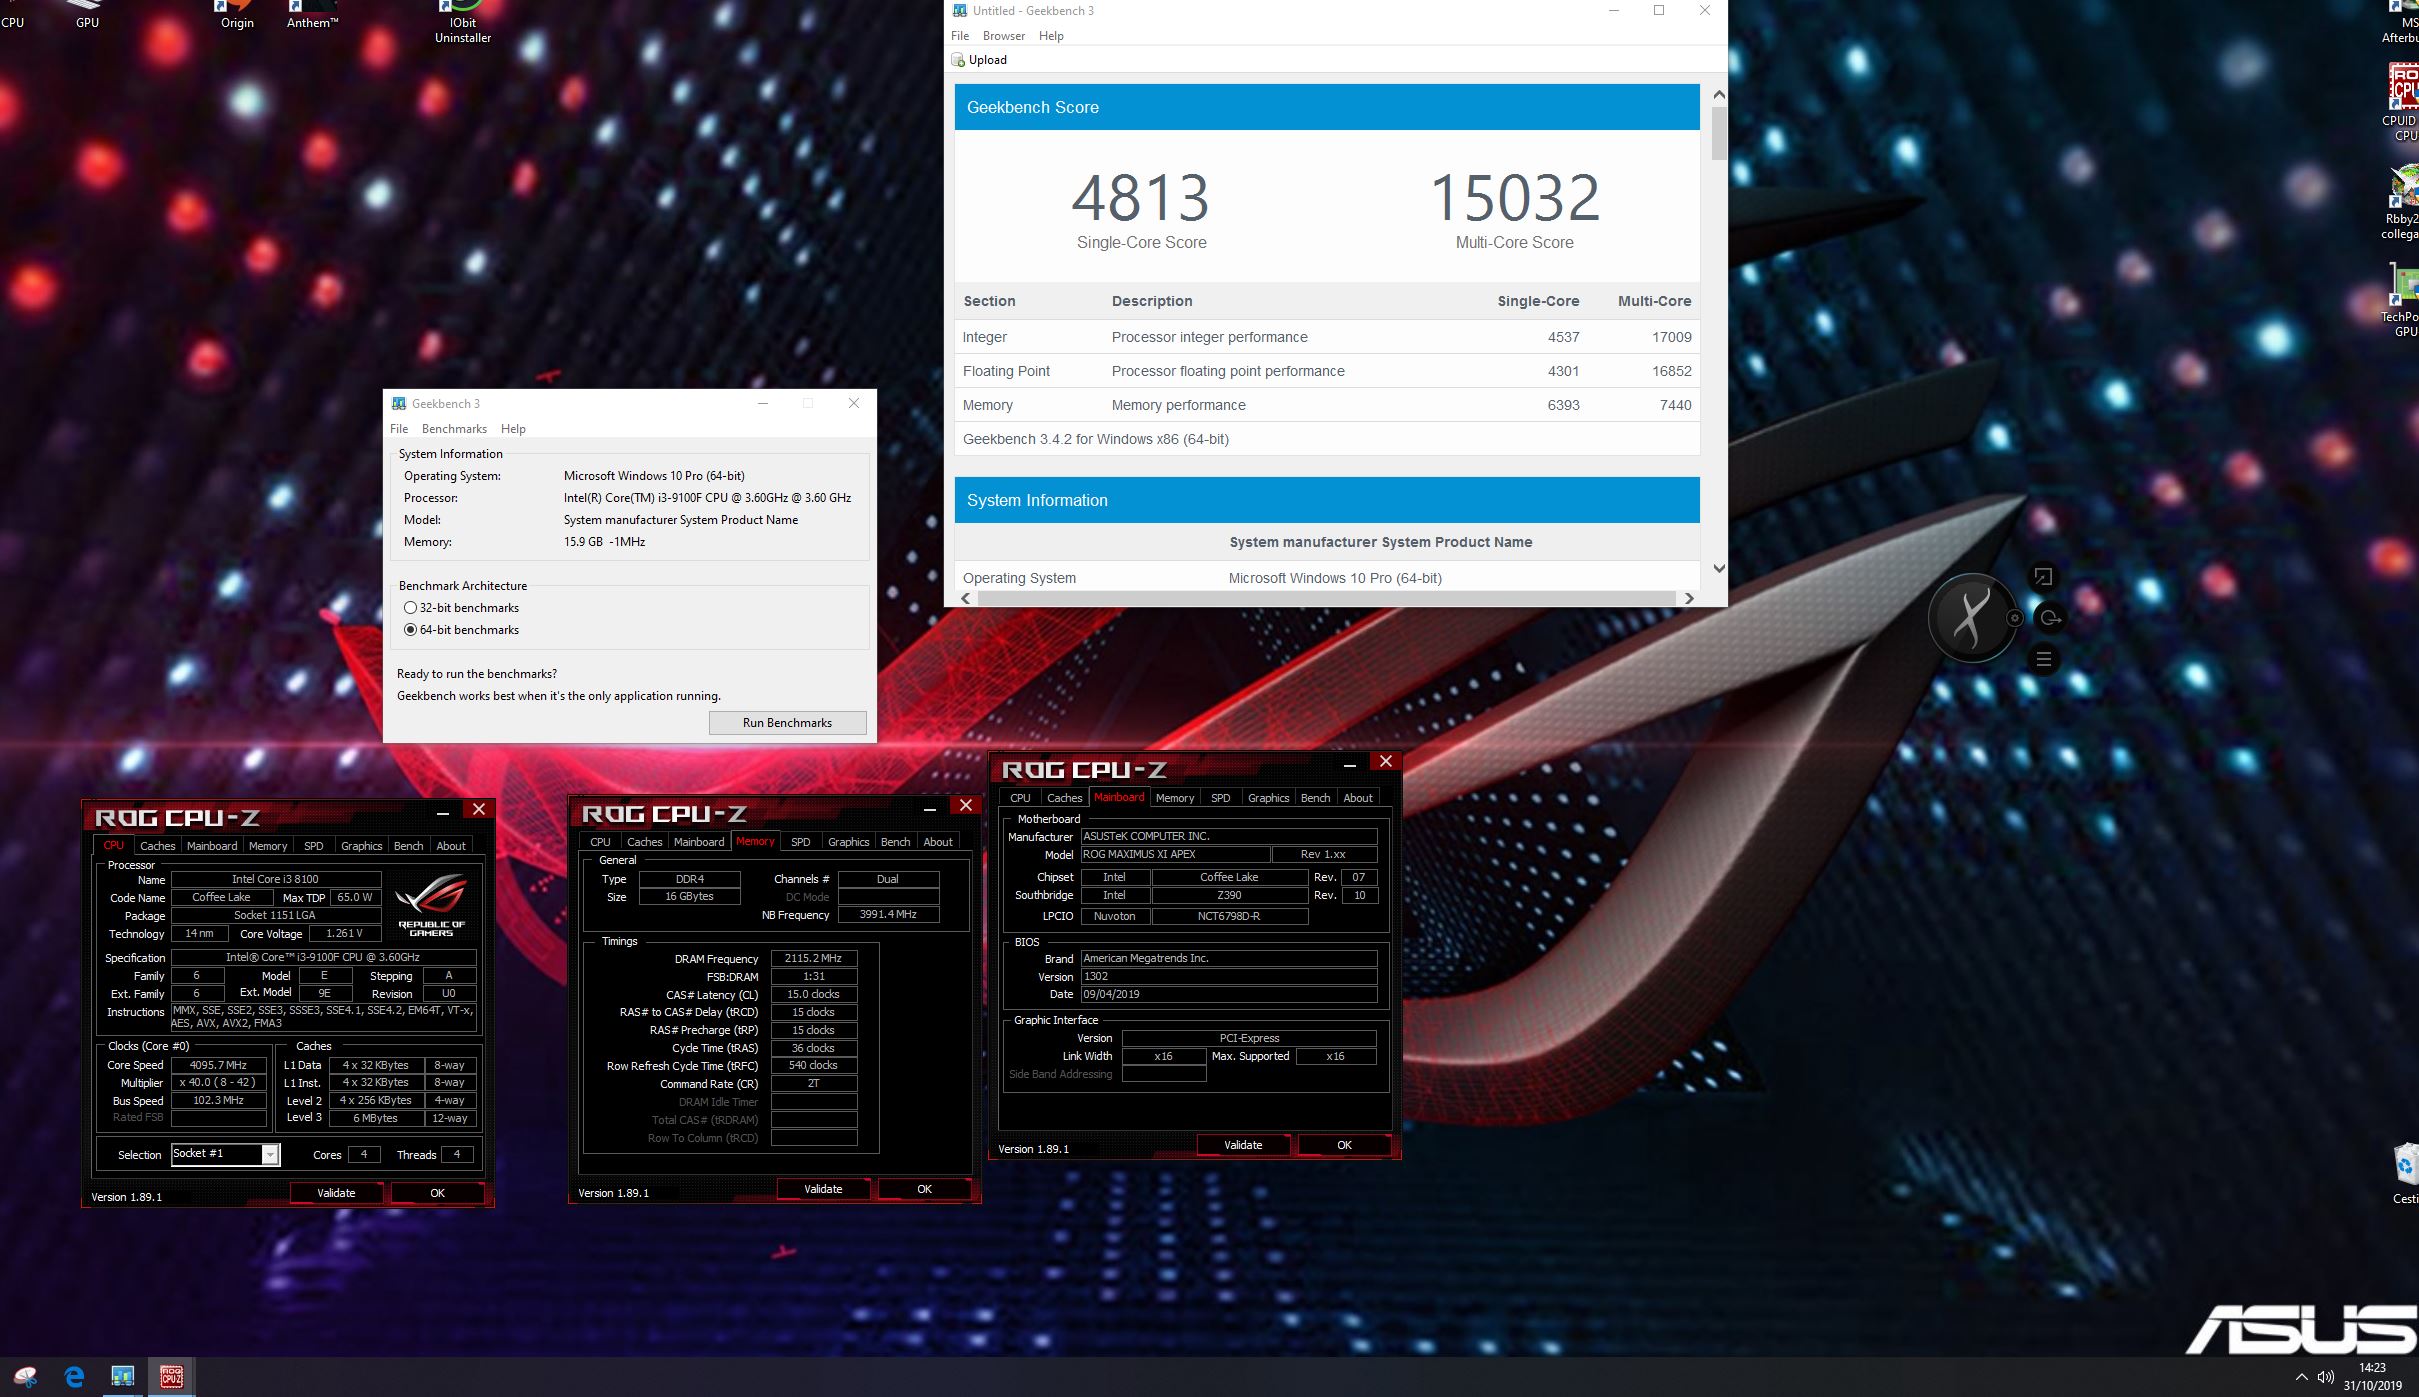Click the Memory performance row description
2419x1397 pixels.
pyautogui.click(x=1178, y=405)
